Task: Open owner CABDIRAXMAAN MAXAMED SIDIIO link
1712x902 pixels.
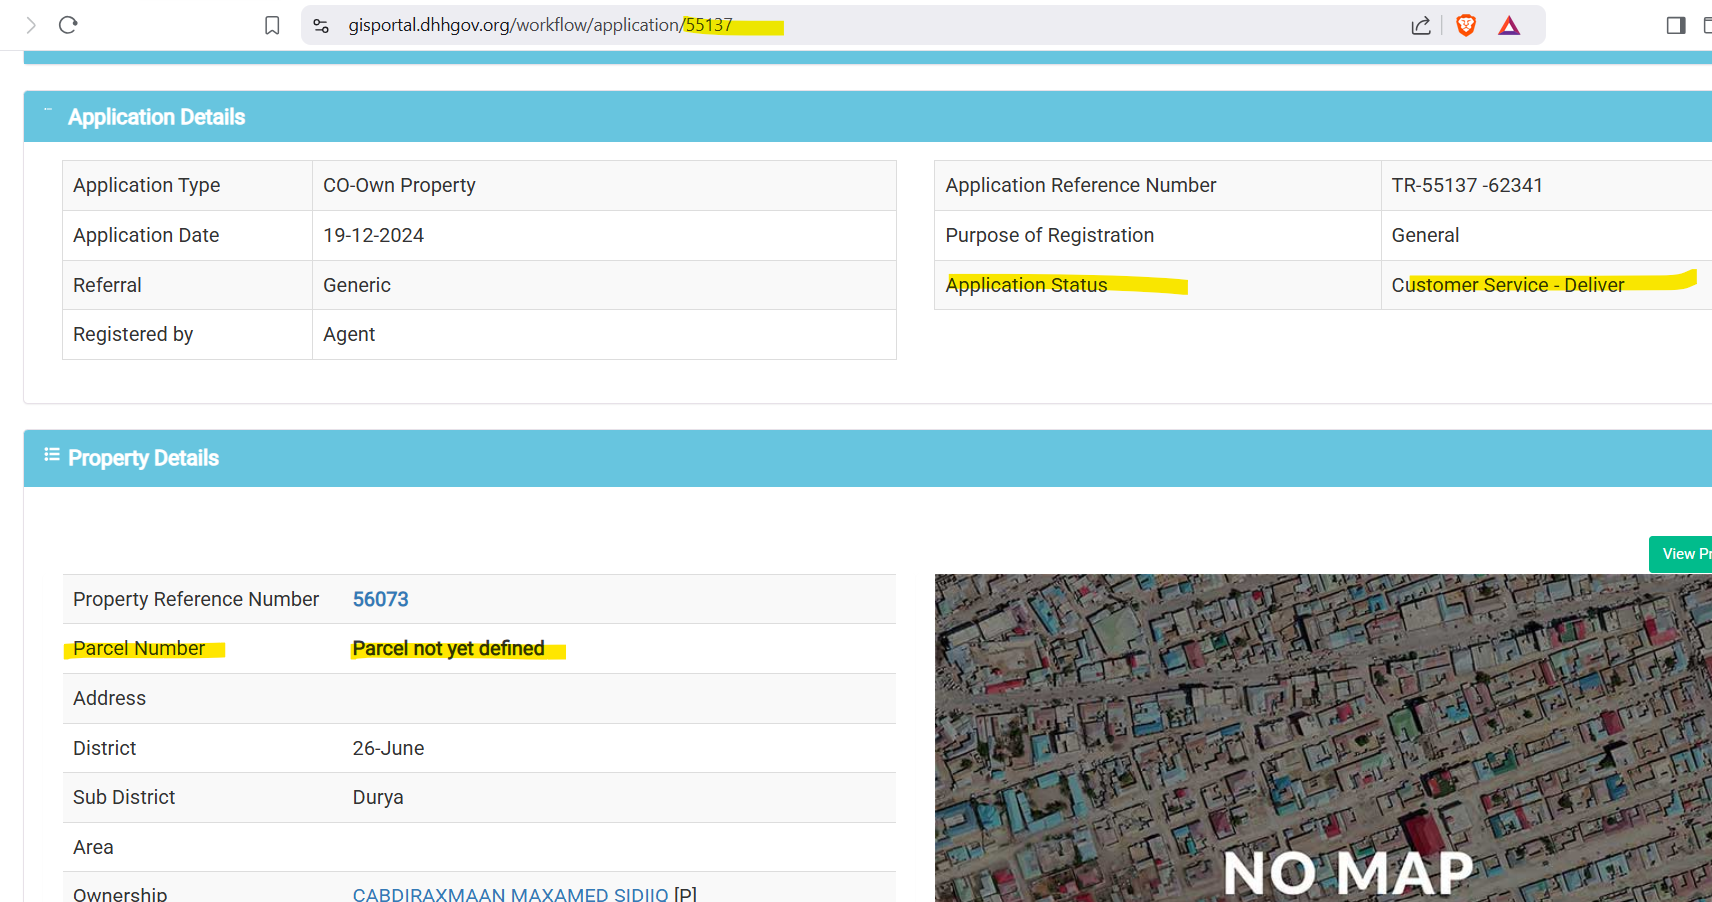Action: (510, 894)
